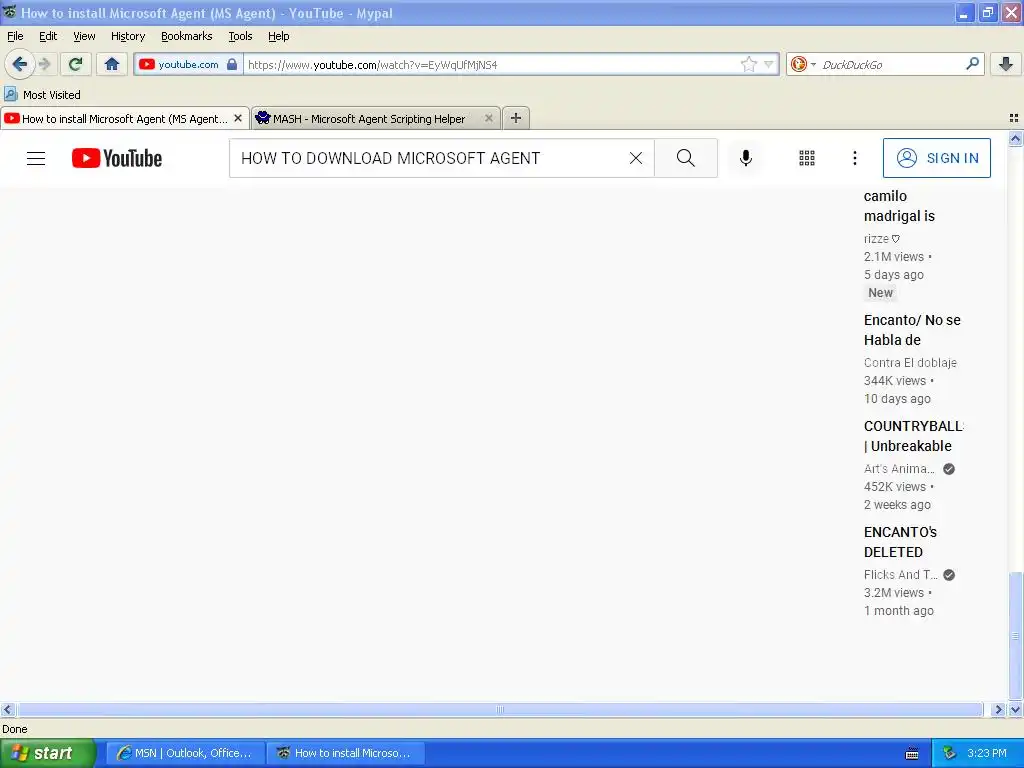Open a new tab with plus button

(x=516, y=118)
